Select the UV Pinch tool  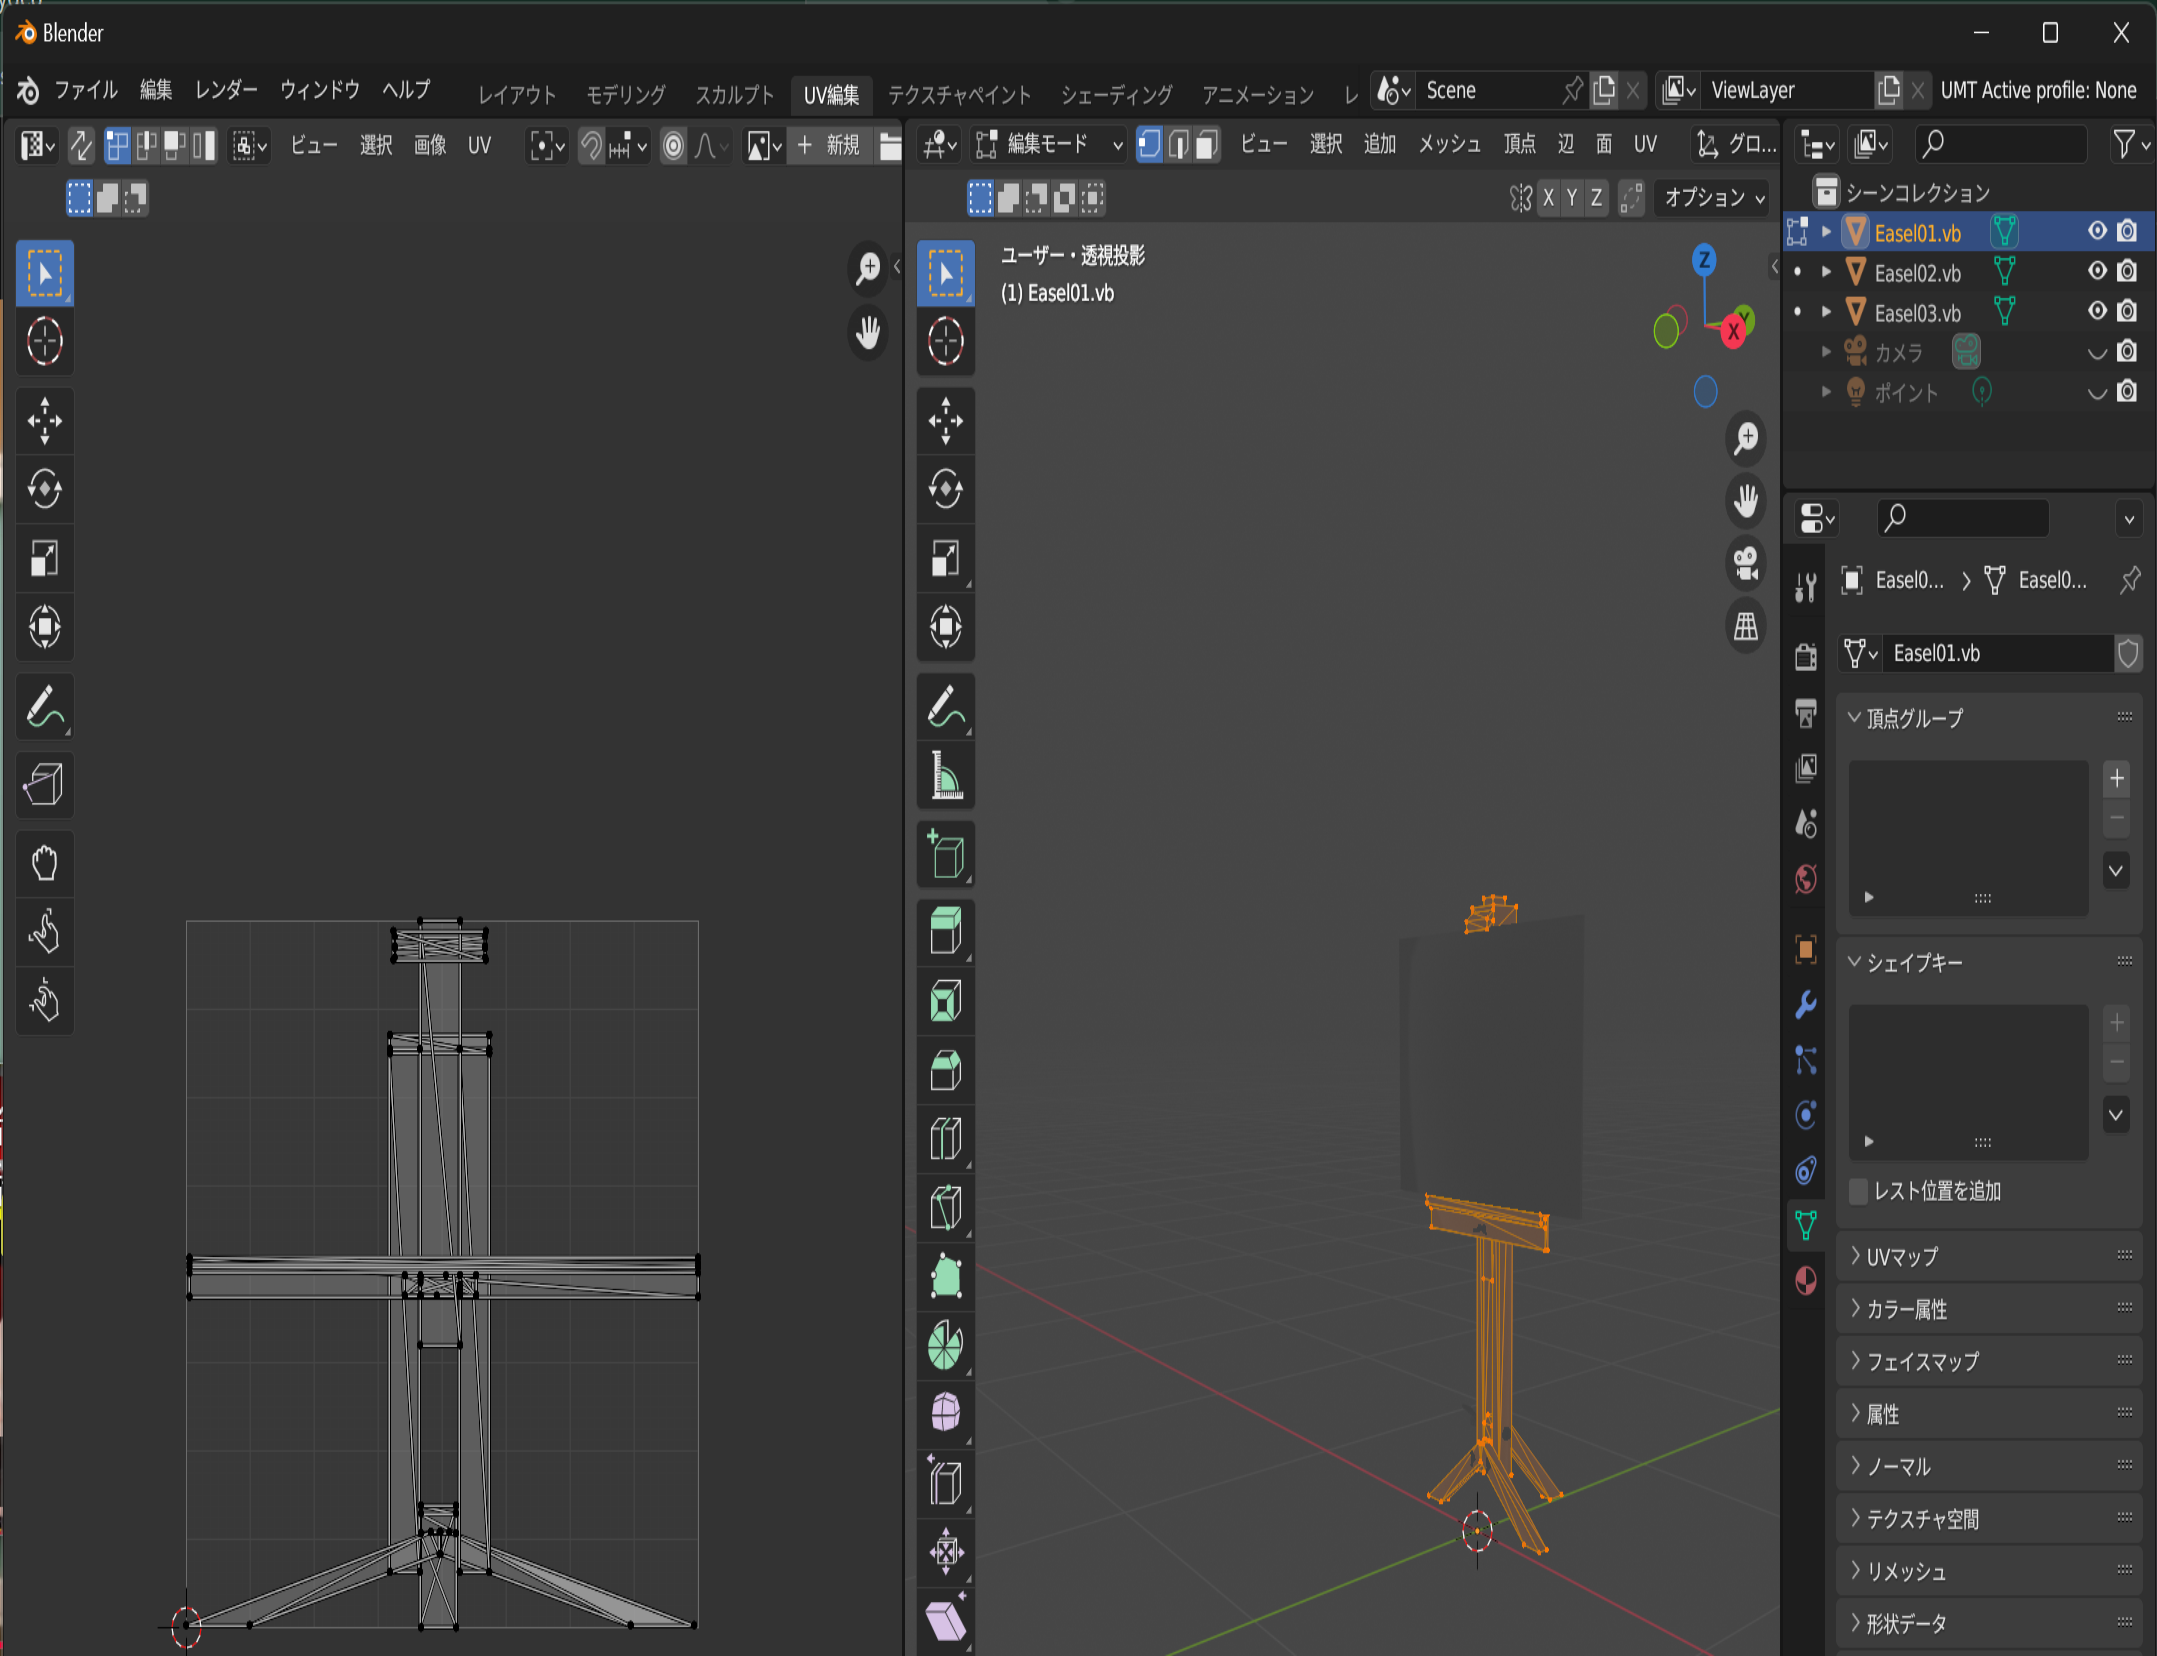(45, 1000)
